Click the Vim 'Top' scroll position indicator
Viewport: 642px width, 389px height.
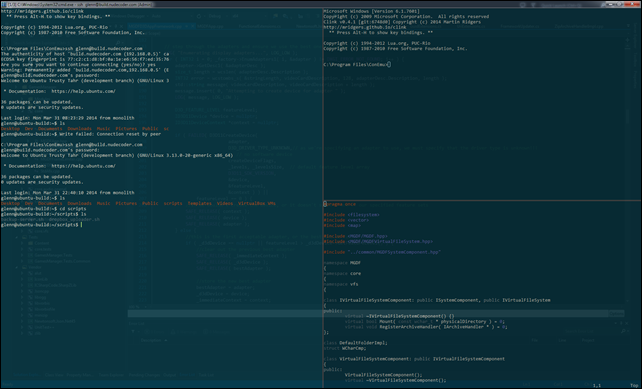tap(634, 386)
